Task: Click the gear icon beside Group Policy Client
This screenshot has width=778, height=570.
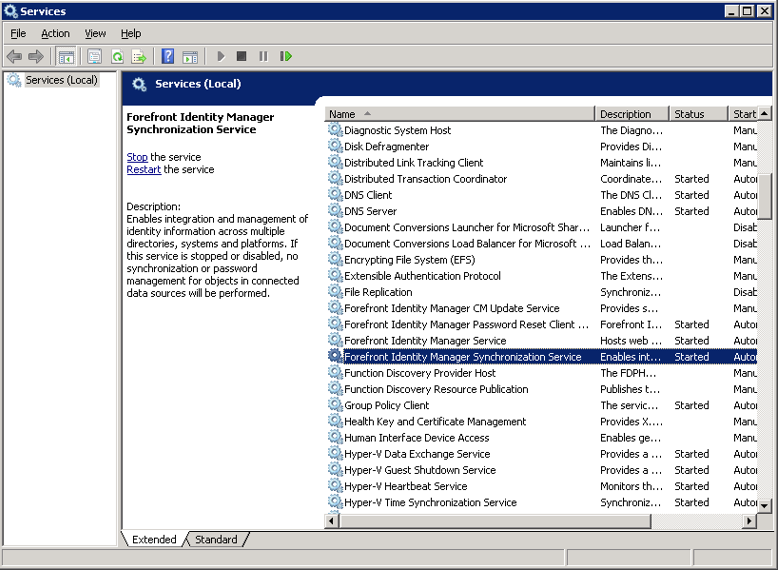Action: [335, 405]
